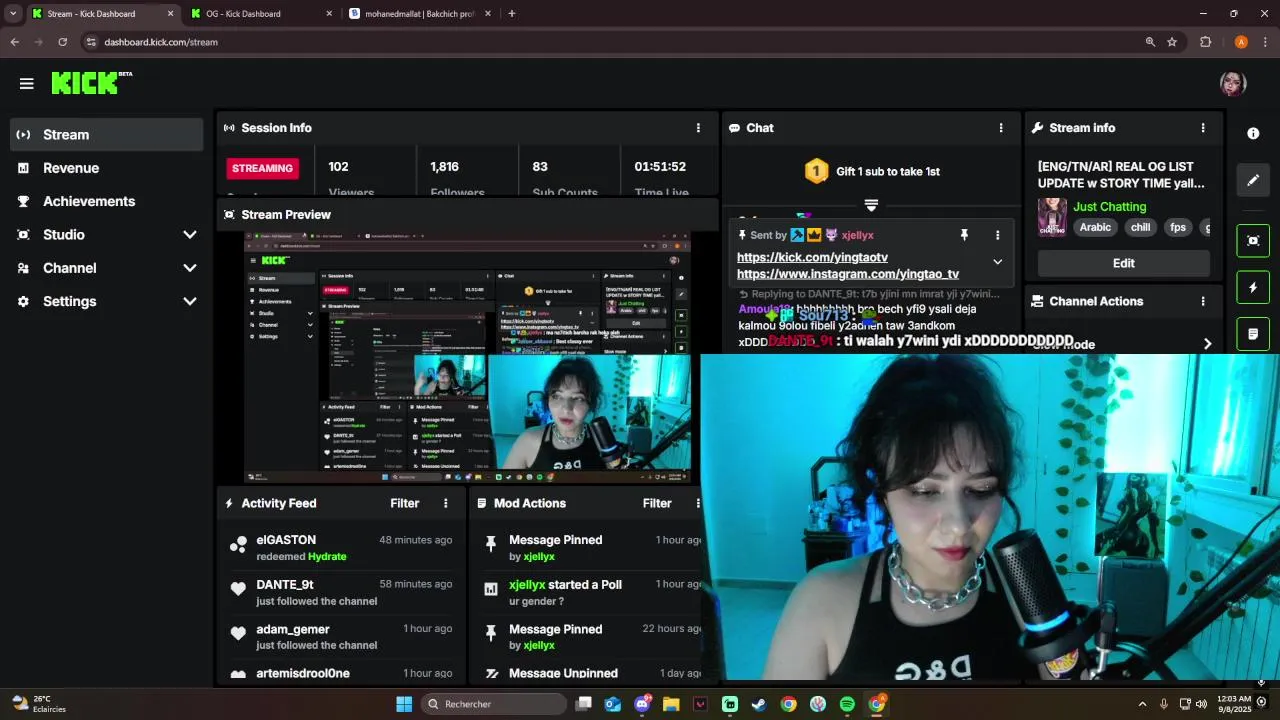Image resolution: width=1280 pixels, height=720 pixels.
Task: Click the Rechercher taskbar search box
Action: point(494,704)
